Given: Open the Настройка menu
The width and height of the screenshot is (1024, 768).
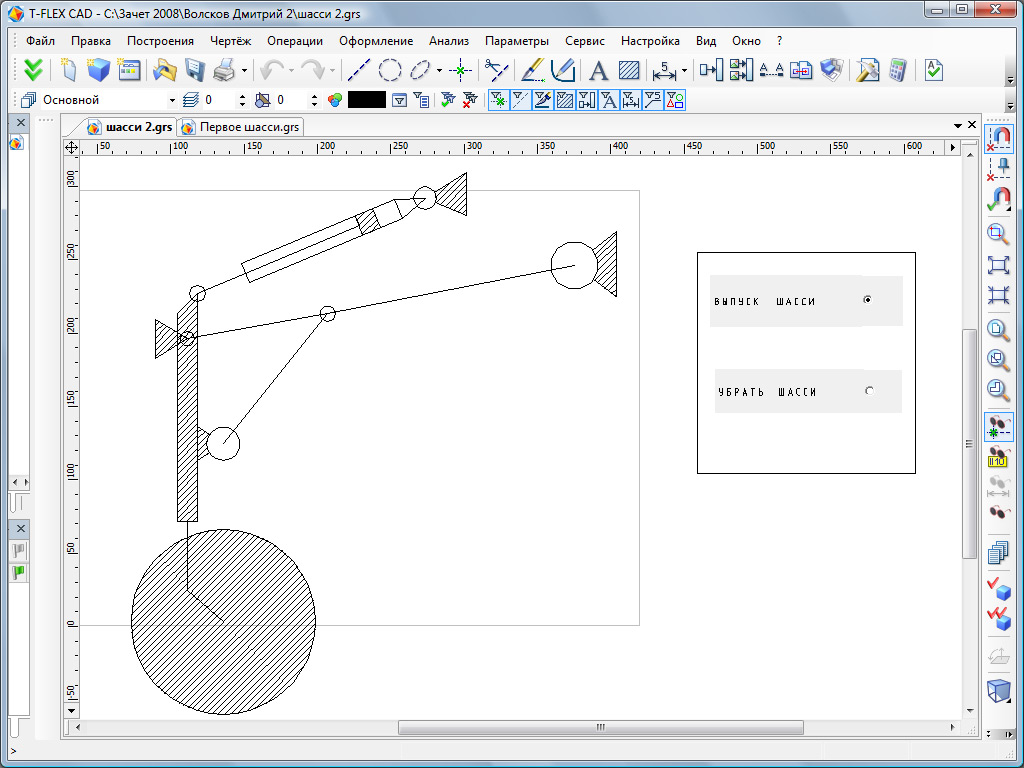Looking at the screenshot, I should (650, 40).
